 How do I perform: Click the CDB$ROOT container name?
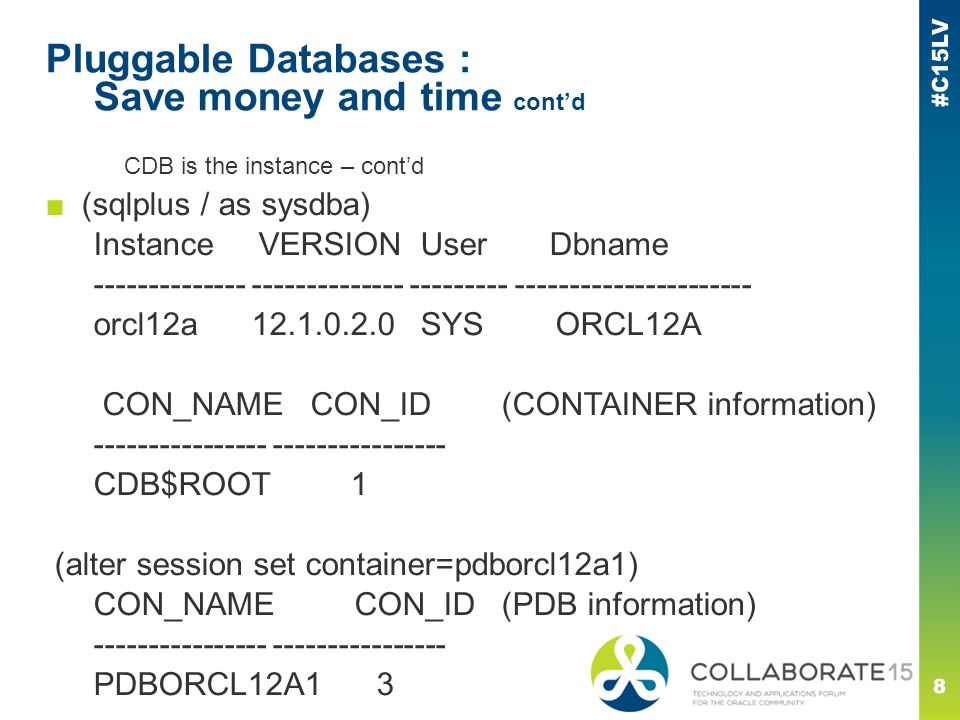pos(182,484)
